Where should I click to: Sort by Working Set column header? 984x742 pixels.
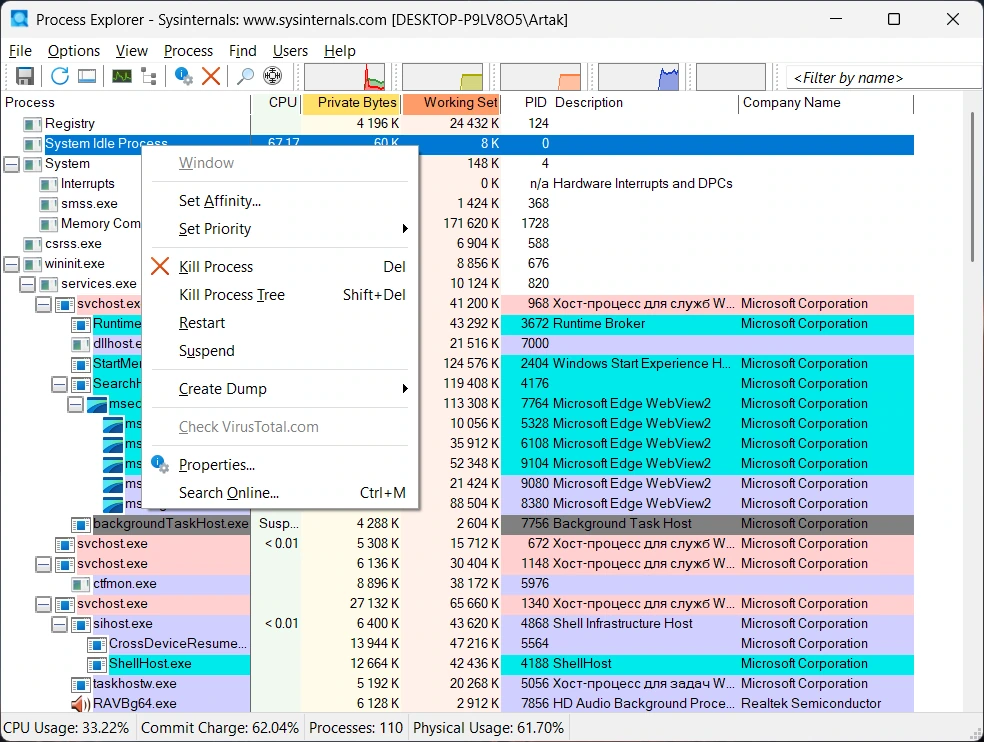pyautogui.click(x=451, y=103)
